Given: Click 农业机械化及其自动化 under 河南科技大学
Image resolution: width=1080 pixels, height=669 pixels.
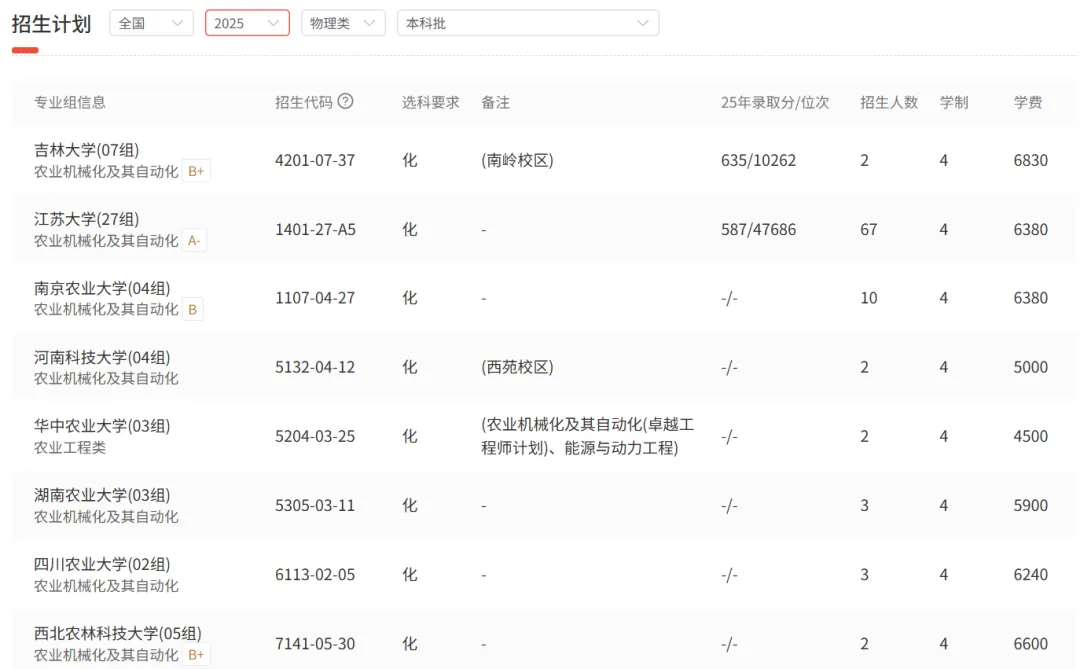Looking at the screenshot, I should [x=106, y=378].
